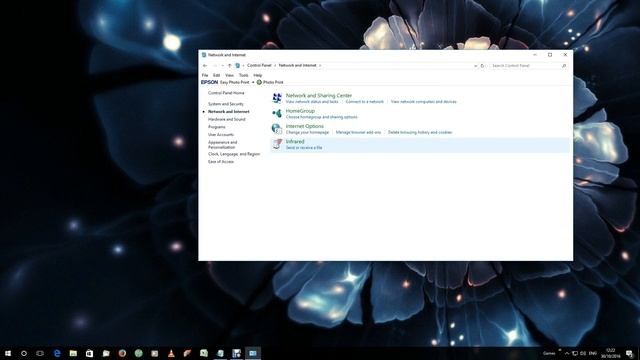The width and height of the screenshot is (640, 360).
Task: Open Appearance and Personalization category
Action: click(222, 144)
